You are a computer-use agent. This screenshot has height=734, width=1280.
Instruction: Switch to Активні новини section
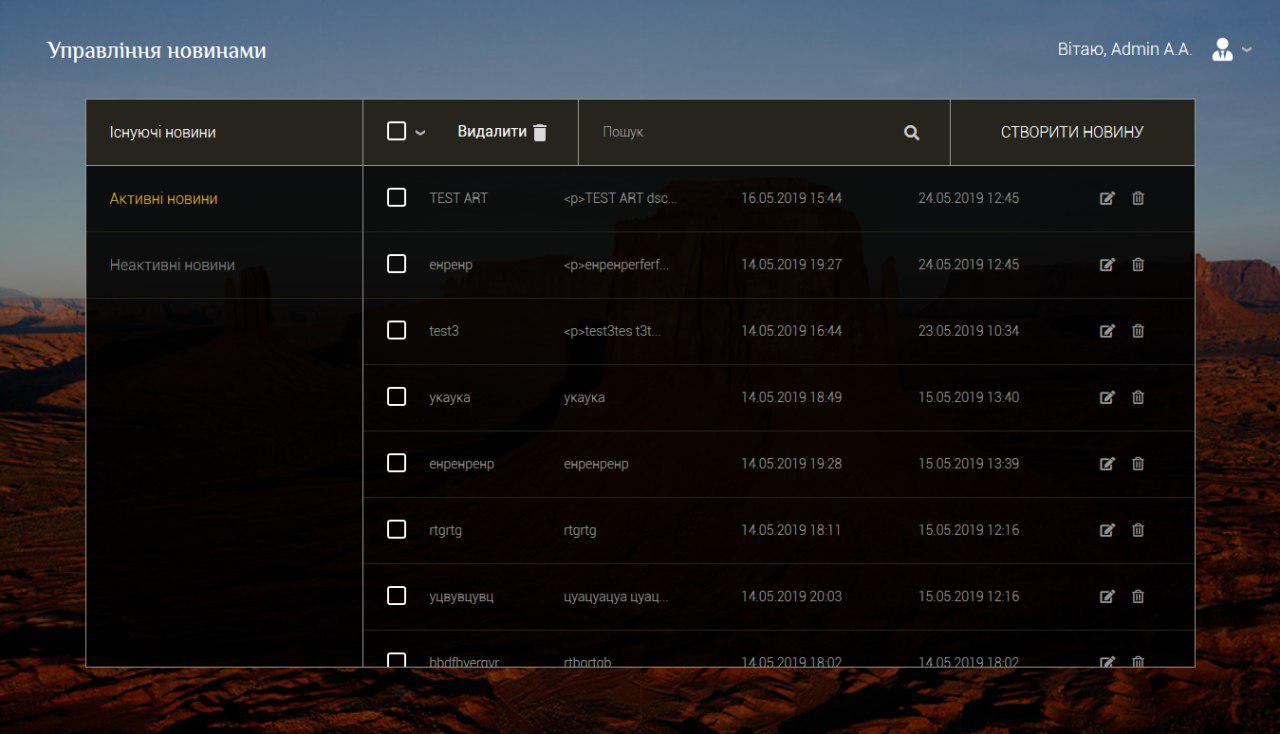164,198
